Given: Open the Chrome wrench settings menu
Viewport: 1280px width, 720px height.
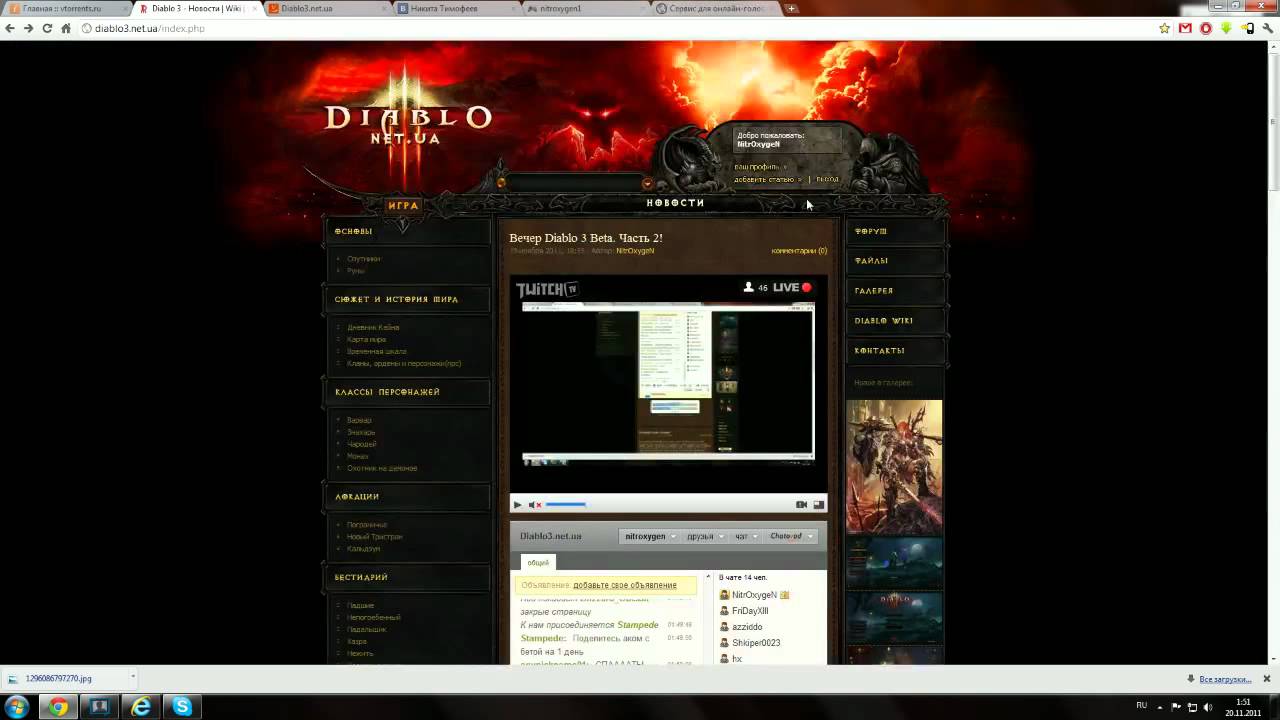Looking at the screenshot, I should tap(1268, 28).
